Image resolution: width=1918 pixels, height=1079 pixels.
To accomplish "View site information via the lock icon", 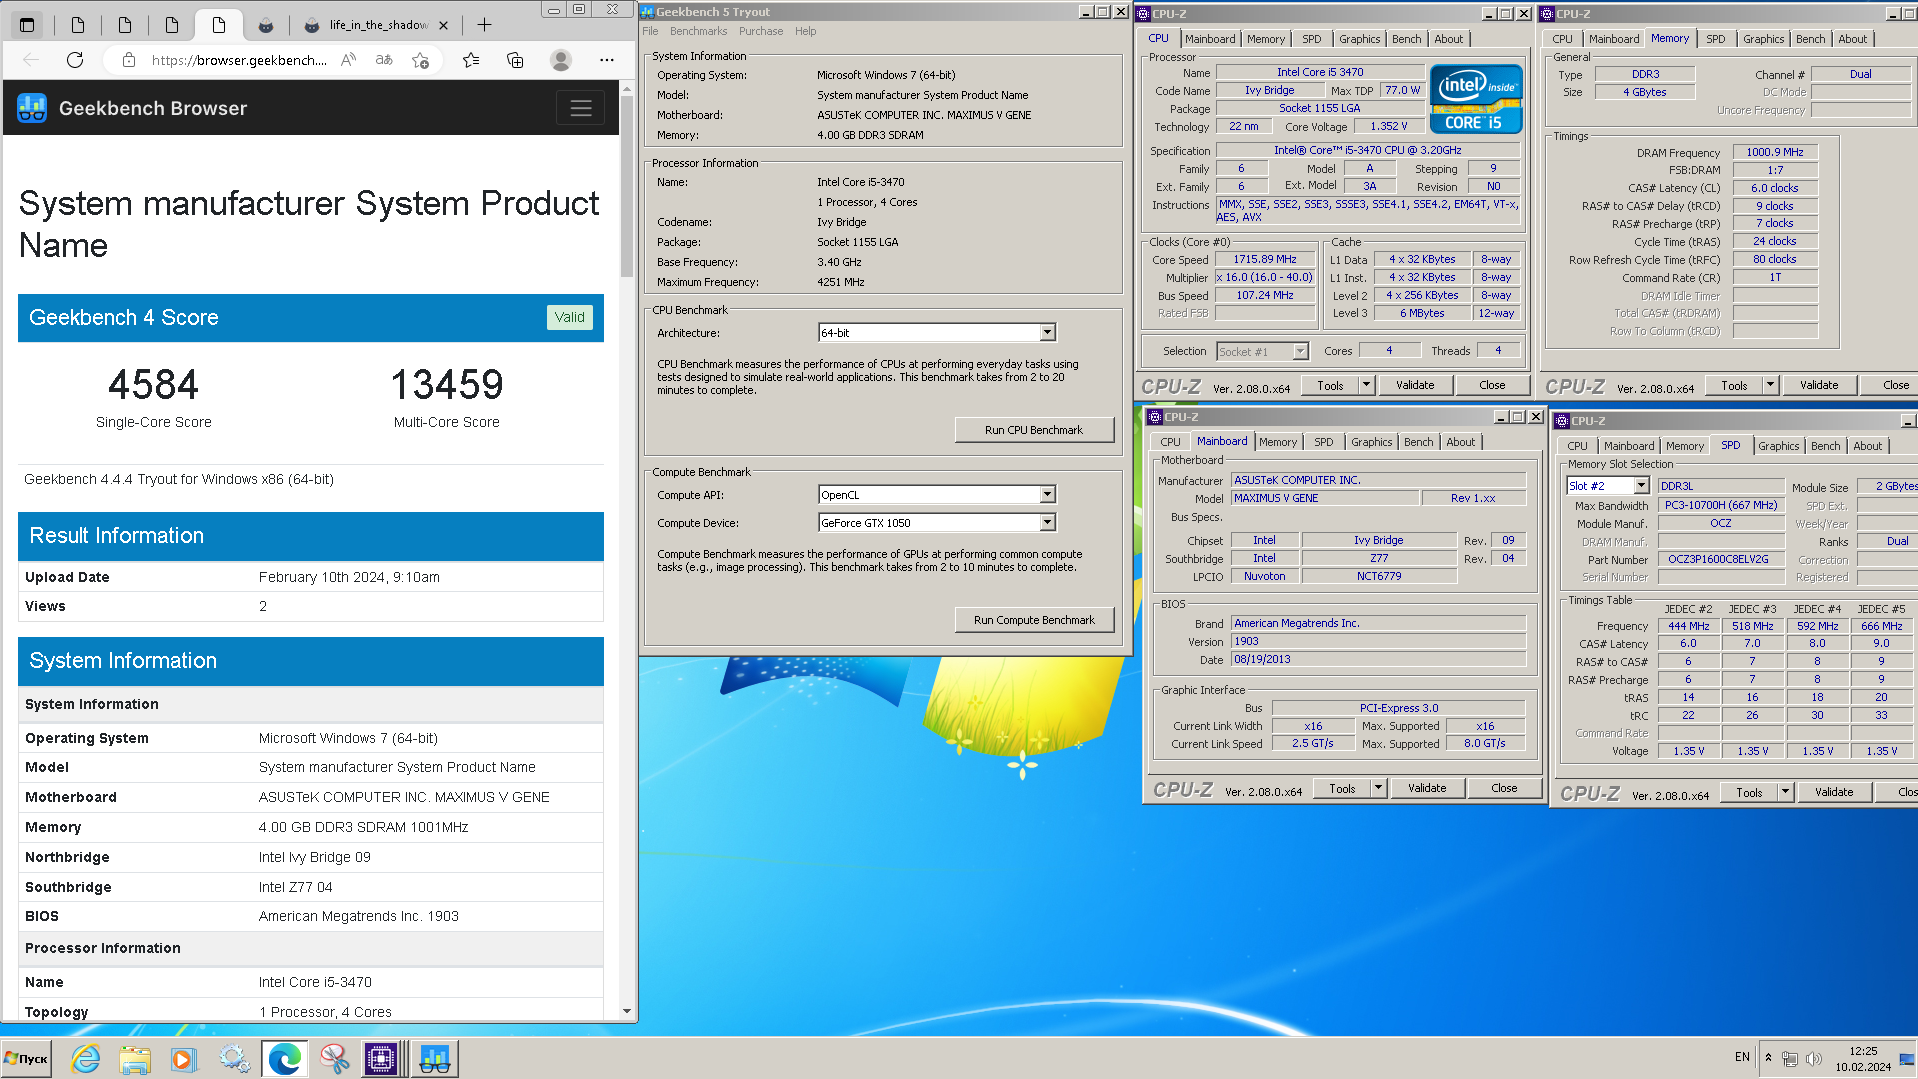I will pyautogui.click(x=129, y=60).
